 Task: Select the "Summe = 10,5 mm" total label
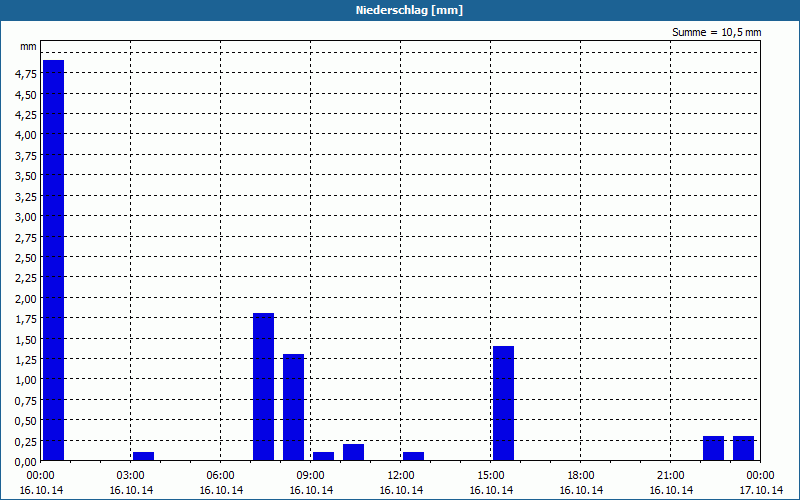coord(716,33)
